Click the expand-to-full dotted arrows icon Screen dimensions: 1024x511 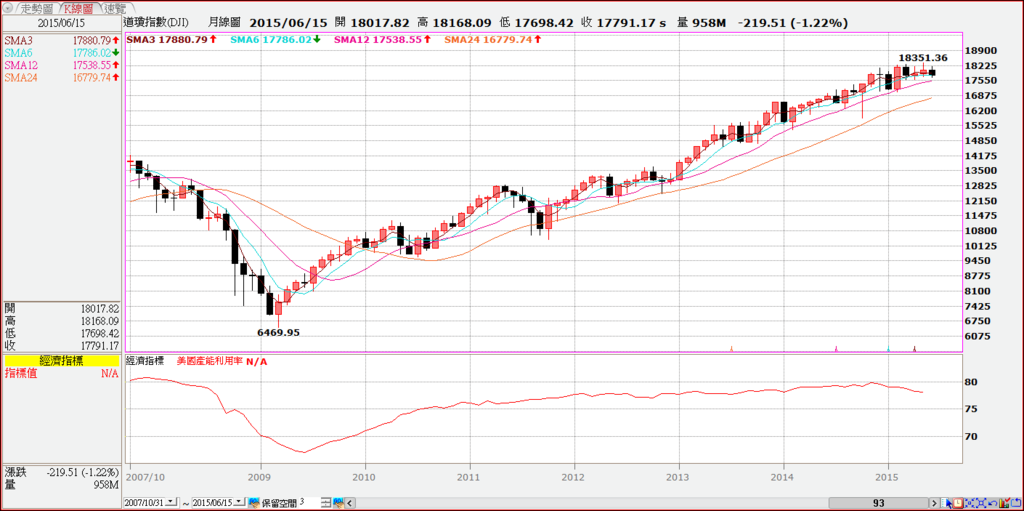tap(981, 503)
